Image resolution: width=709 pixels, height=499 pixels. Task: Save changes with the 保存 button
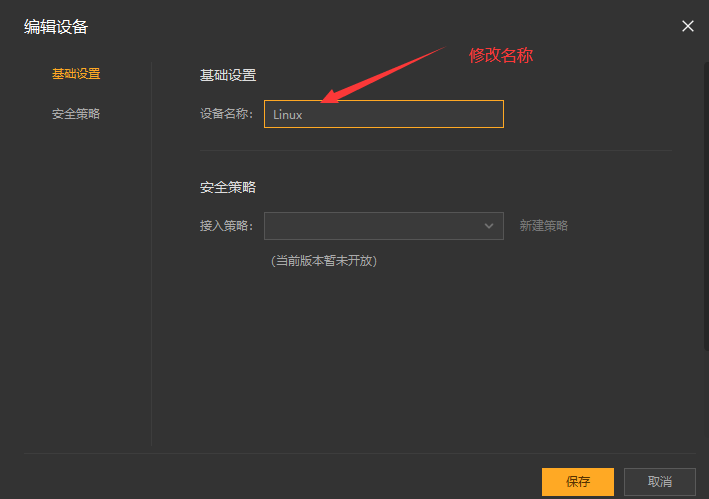pos(578,482)
